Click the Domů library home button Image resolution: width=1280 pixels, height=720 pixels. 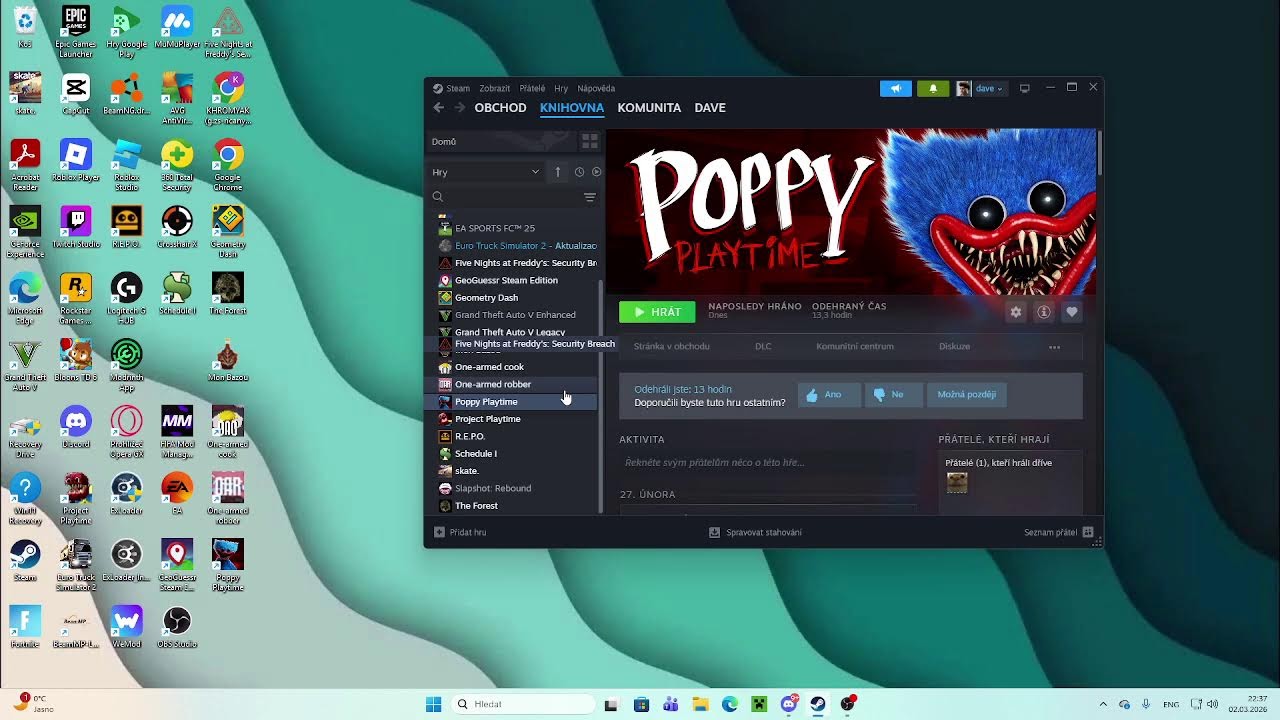(502, 142)
